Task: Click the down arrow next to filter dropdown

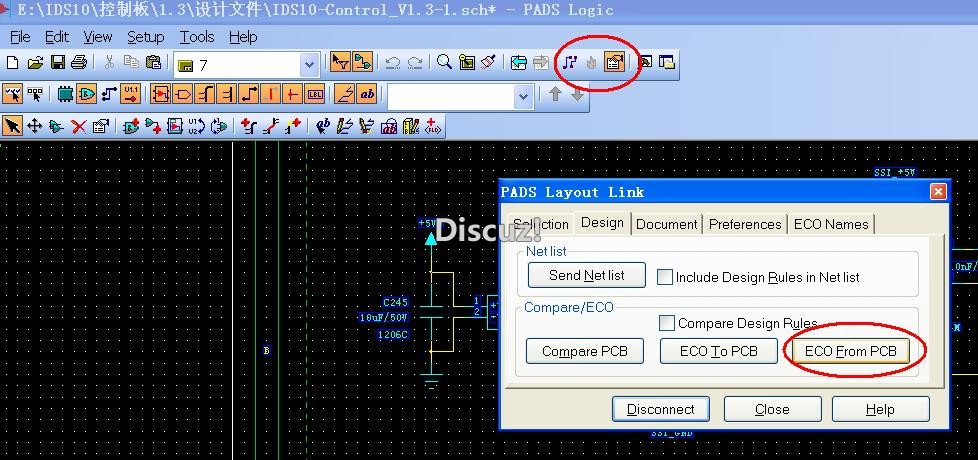Action: coord(578,95)
